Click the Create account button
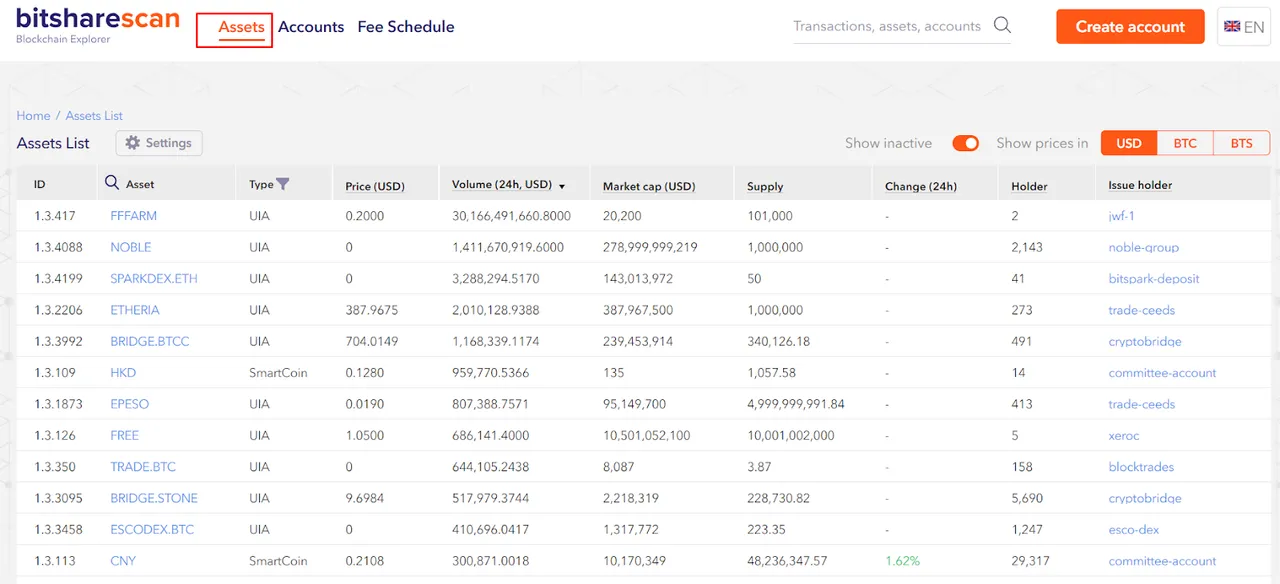The width and height of the screenshot is (1280, 584). tap(1130, 27)
